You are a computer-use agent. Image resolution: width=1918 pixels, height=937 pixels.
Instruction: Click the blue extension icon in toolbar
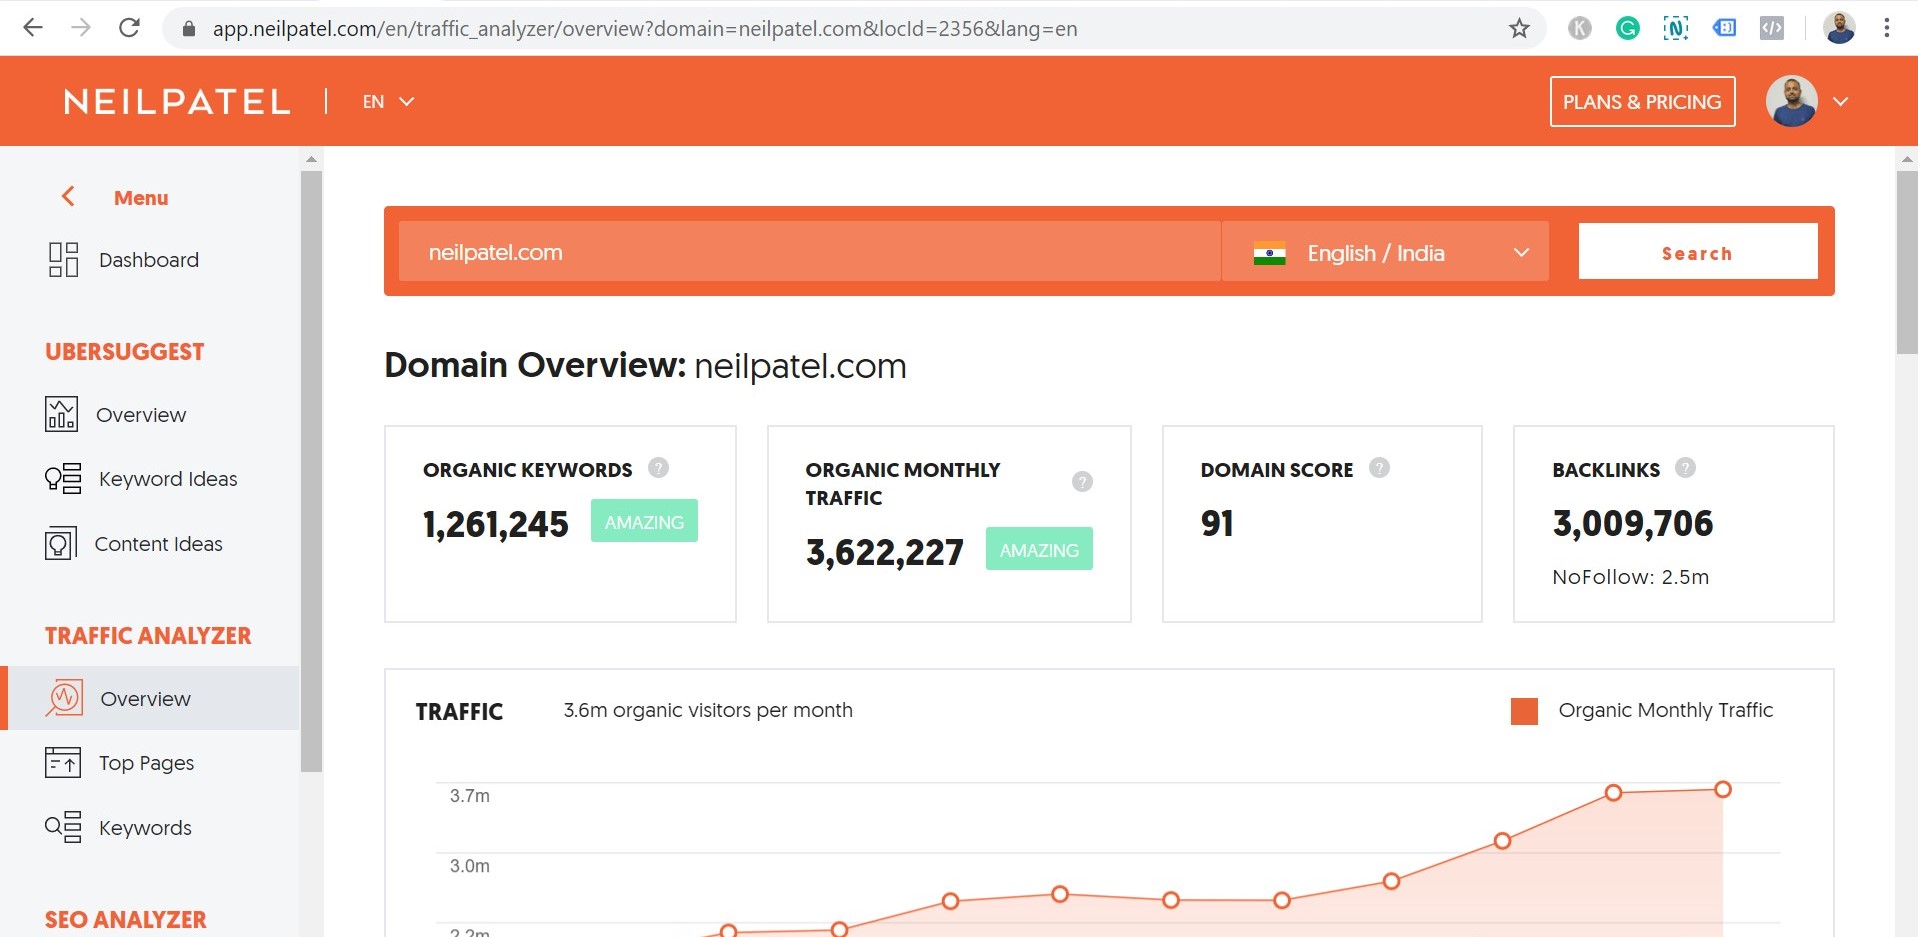click(x=1724, y=28)
